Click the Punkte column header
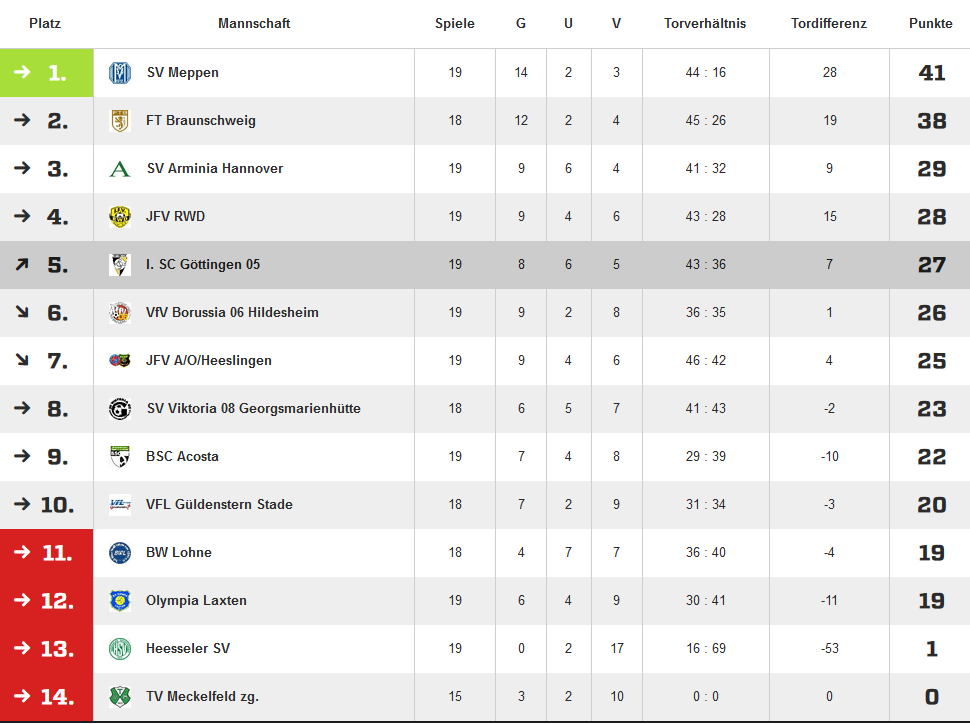Screen dimensions: 970x724 click(930, 23)
